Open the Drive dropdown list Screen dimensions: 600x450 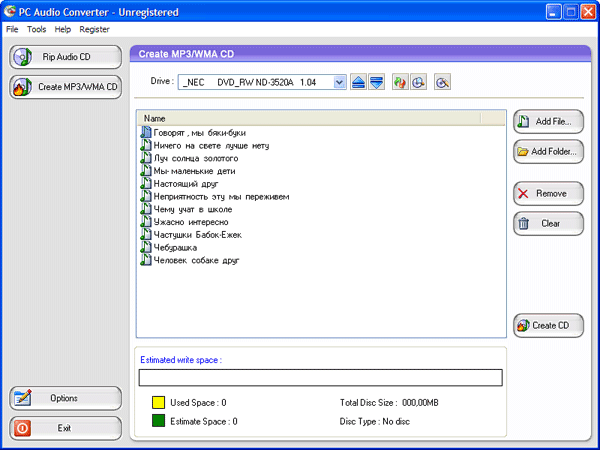tap(339, 82)
